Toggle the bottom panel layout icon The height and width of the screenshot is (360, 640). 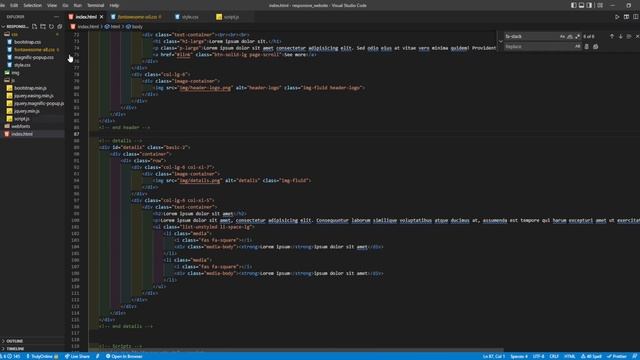pyautogui.click(x=581, y=5)
